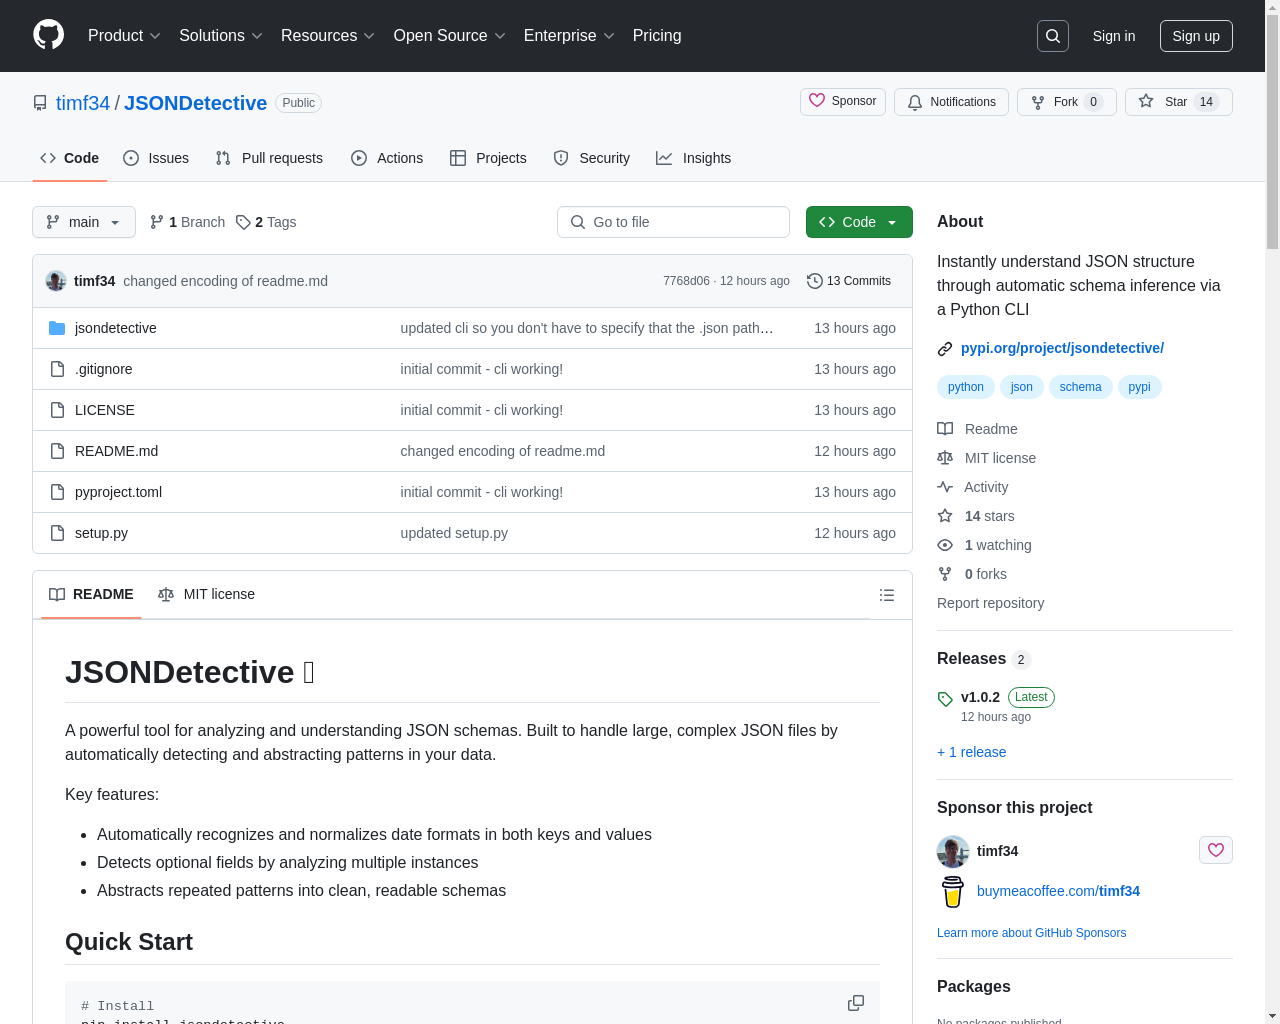Image resolution: width=1280 pixels, height=1024 pixels.
Task: Click the schema topic tag
Action: (x=1081, y=387)
